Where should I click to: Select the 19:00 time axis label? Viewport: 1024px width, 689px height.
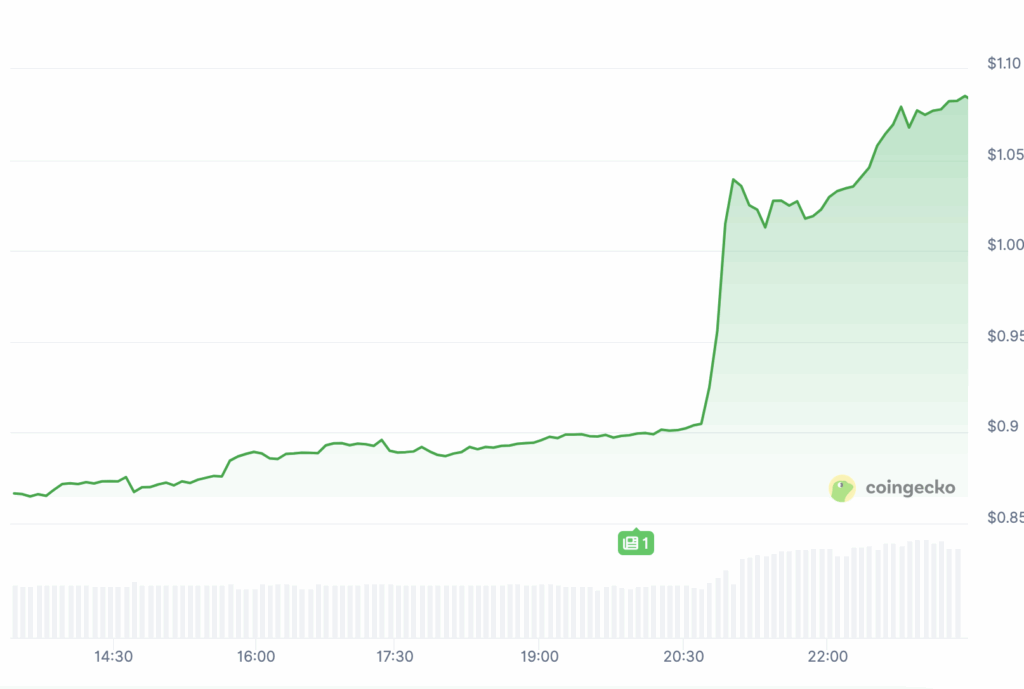pyautogui.click(x=539, y=657)
